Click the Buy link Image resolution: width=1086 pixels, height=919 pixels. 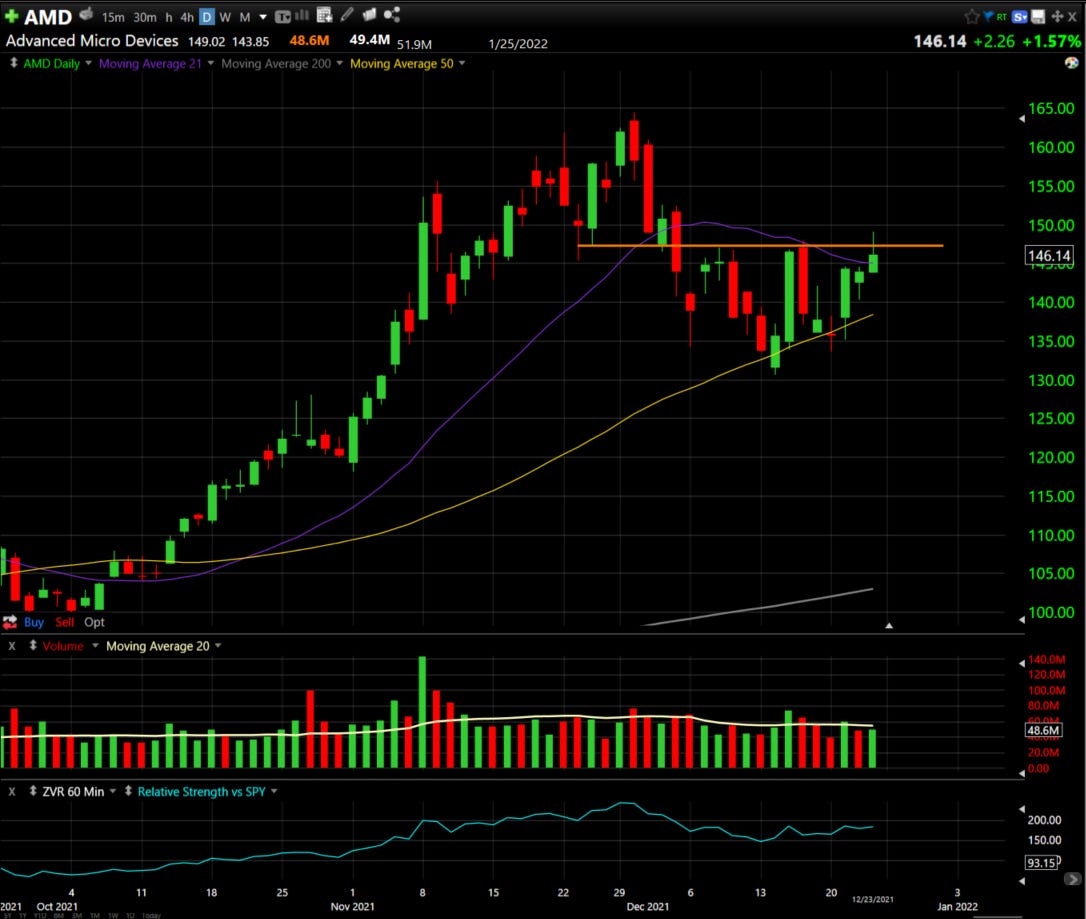[34, 622]
